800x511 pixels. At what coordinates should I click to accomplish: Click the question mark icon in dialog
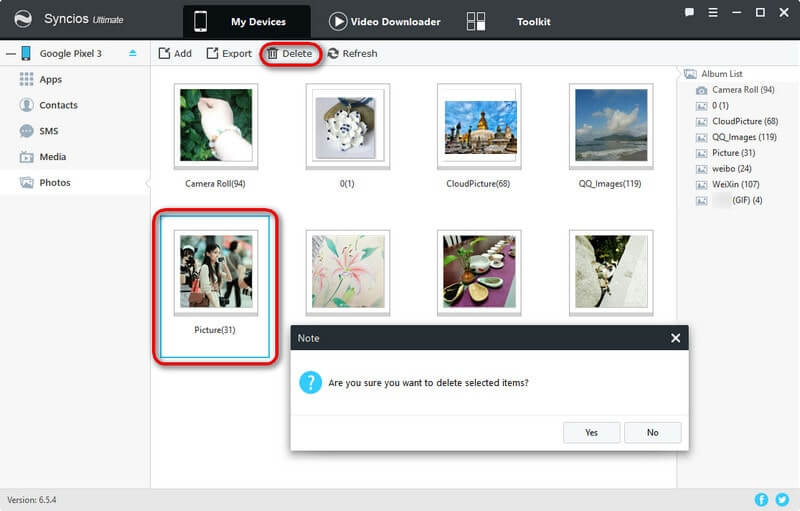coord(310,382)
